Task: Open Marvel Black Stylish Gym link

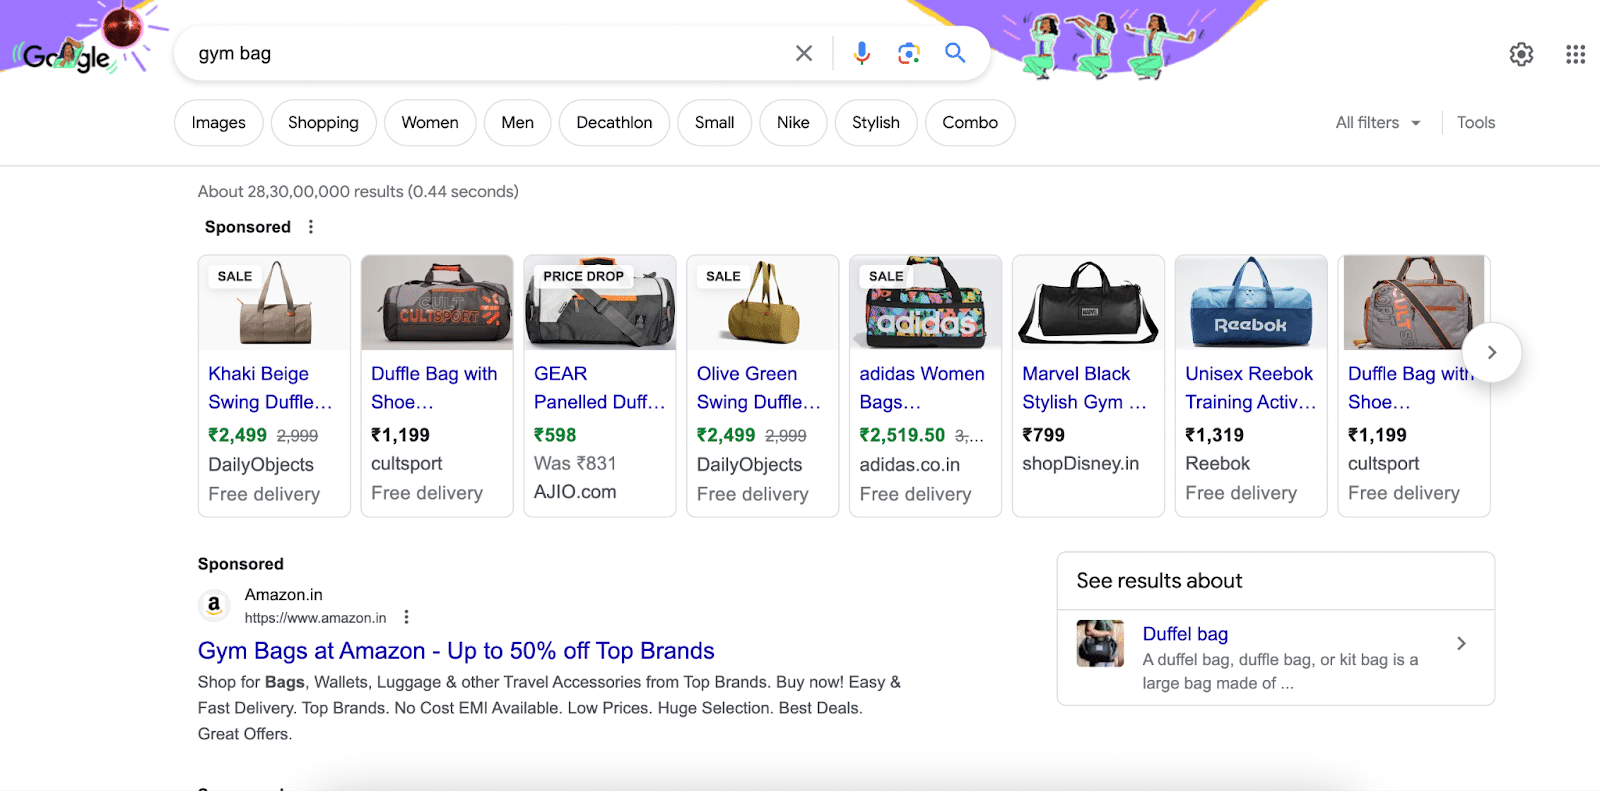Action: pyautogui.click(x=1084, y=388)
